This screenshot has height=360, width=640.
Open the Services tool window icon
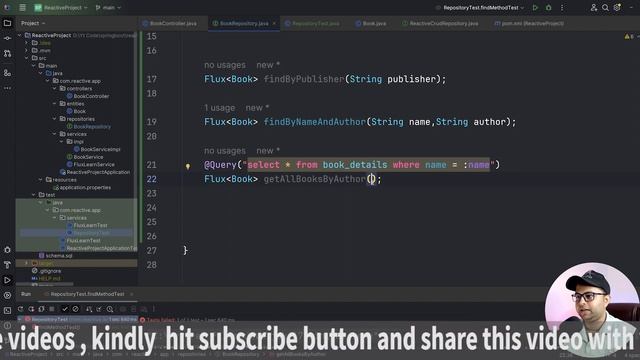7,295
